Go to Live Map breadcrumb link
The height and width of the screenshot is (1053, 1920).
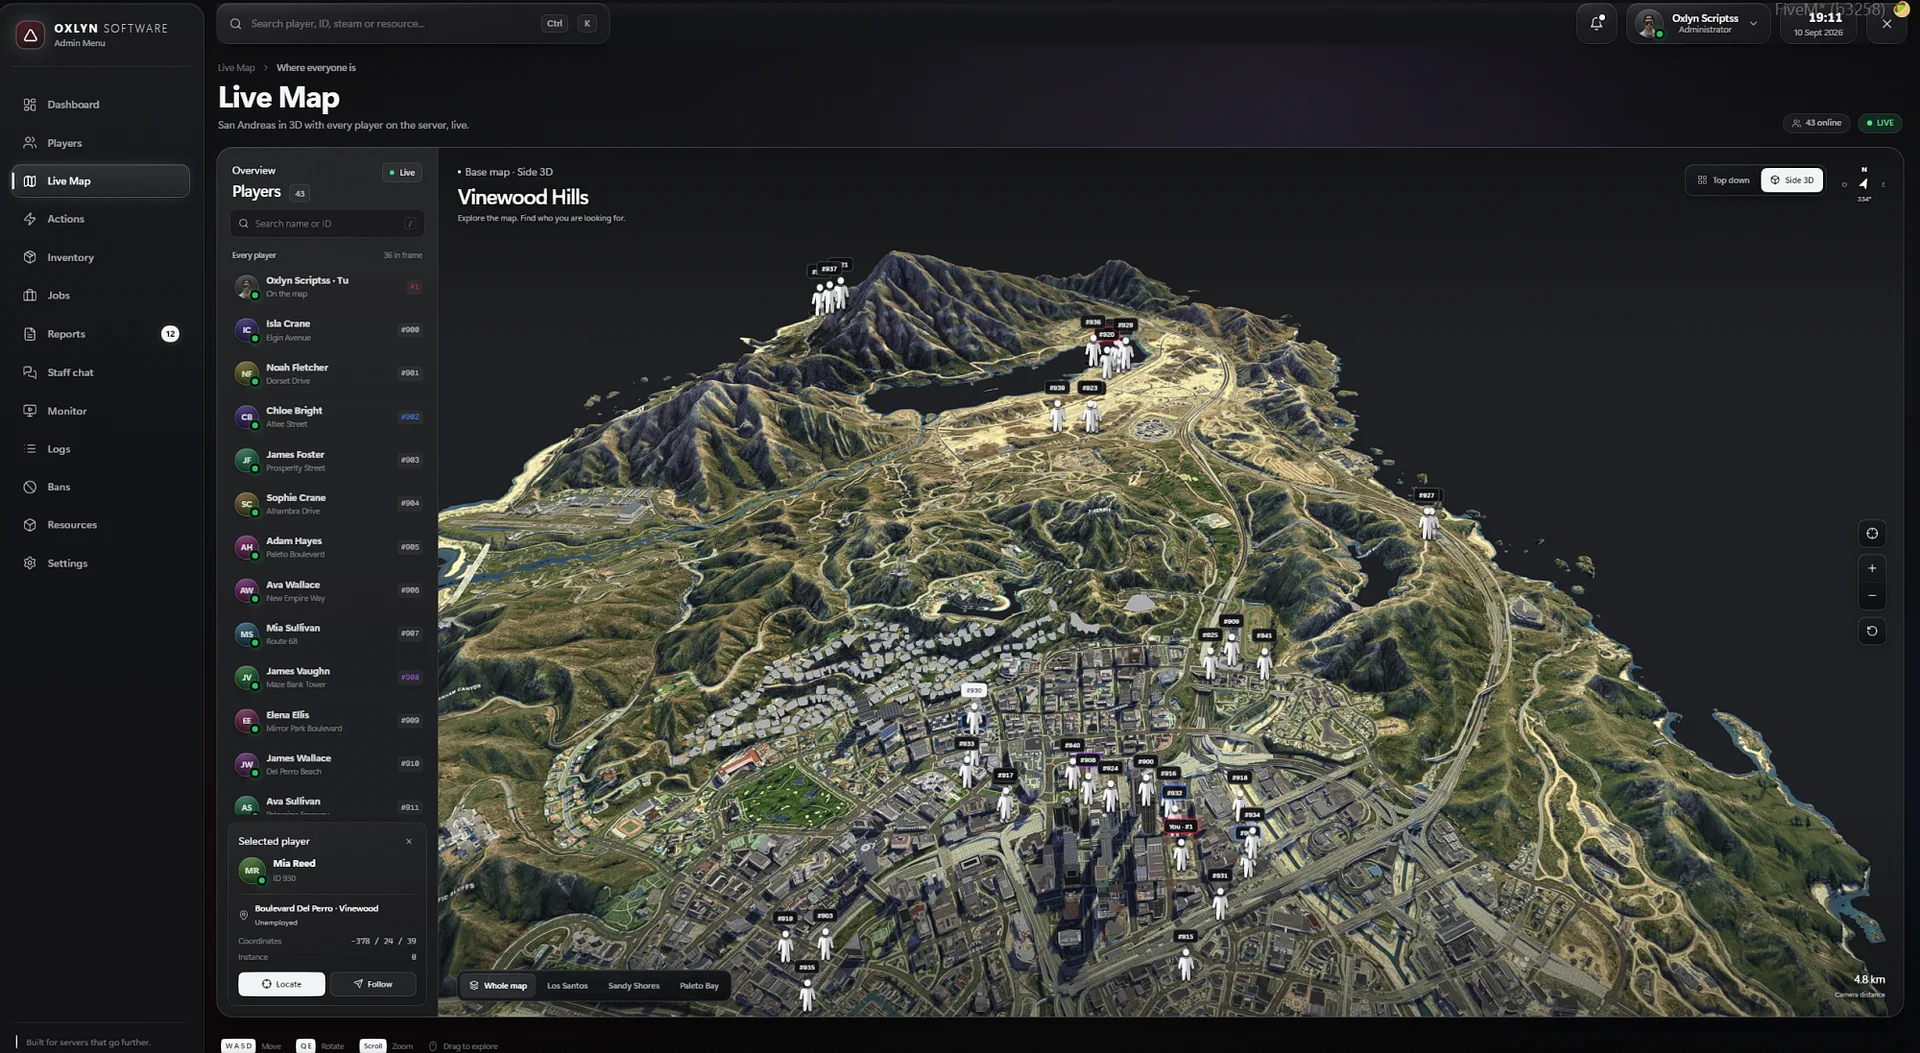pyautogui.click(x=236, y=68)
